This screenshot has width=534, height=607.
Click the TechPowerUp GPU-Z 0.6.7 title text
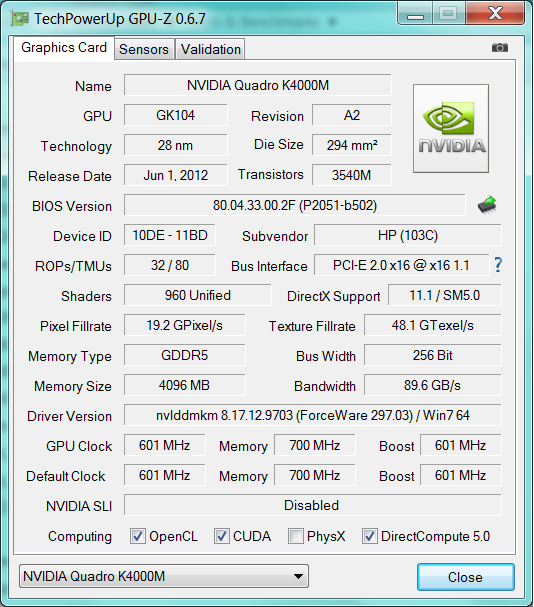coord(120,19)
